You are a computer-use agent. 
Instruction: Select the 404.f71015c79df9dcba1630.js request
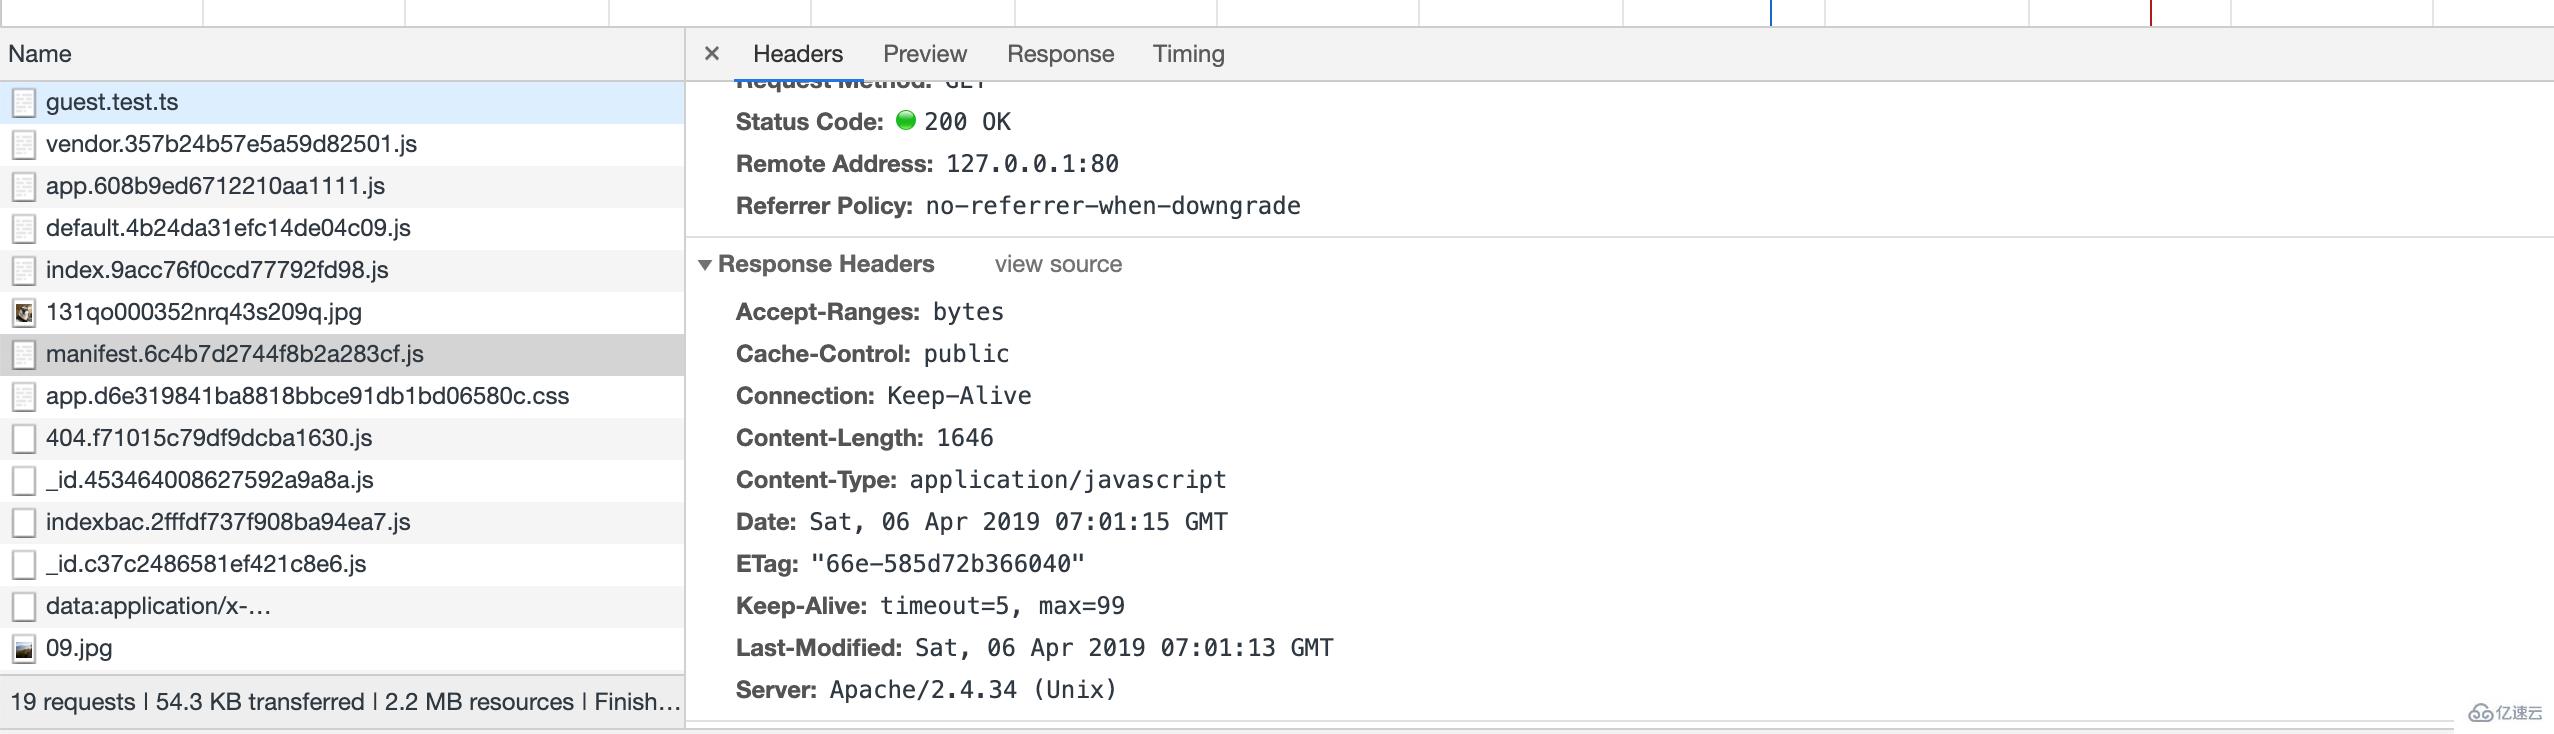(342, 438)
